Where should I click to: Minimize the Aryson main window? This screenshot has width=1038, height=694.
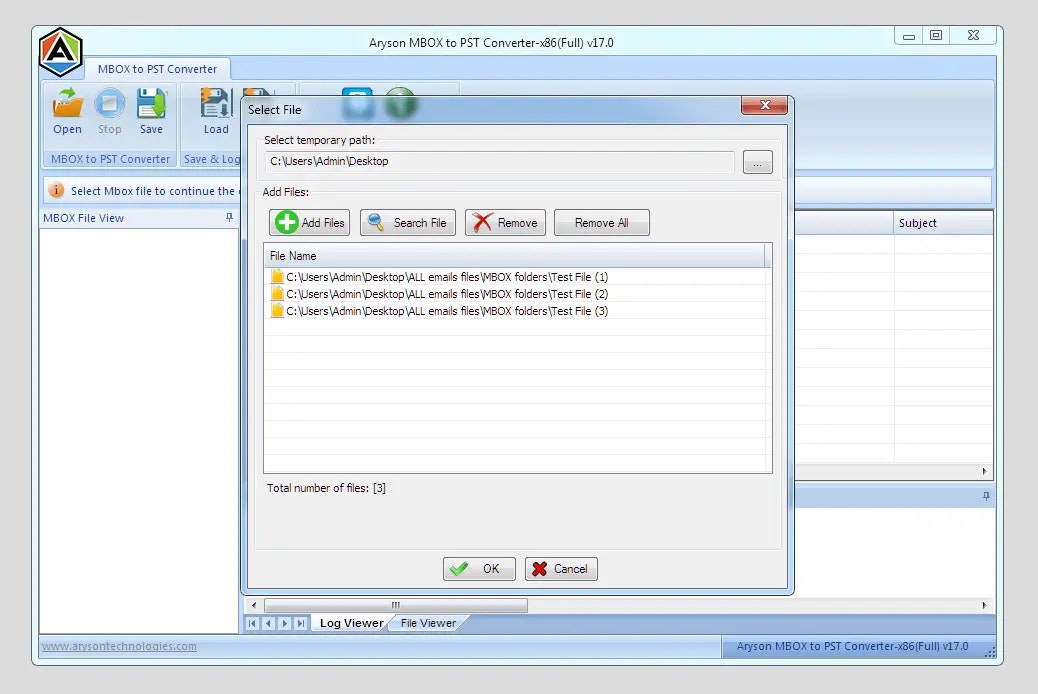coord(908,36)
